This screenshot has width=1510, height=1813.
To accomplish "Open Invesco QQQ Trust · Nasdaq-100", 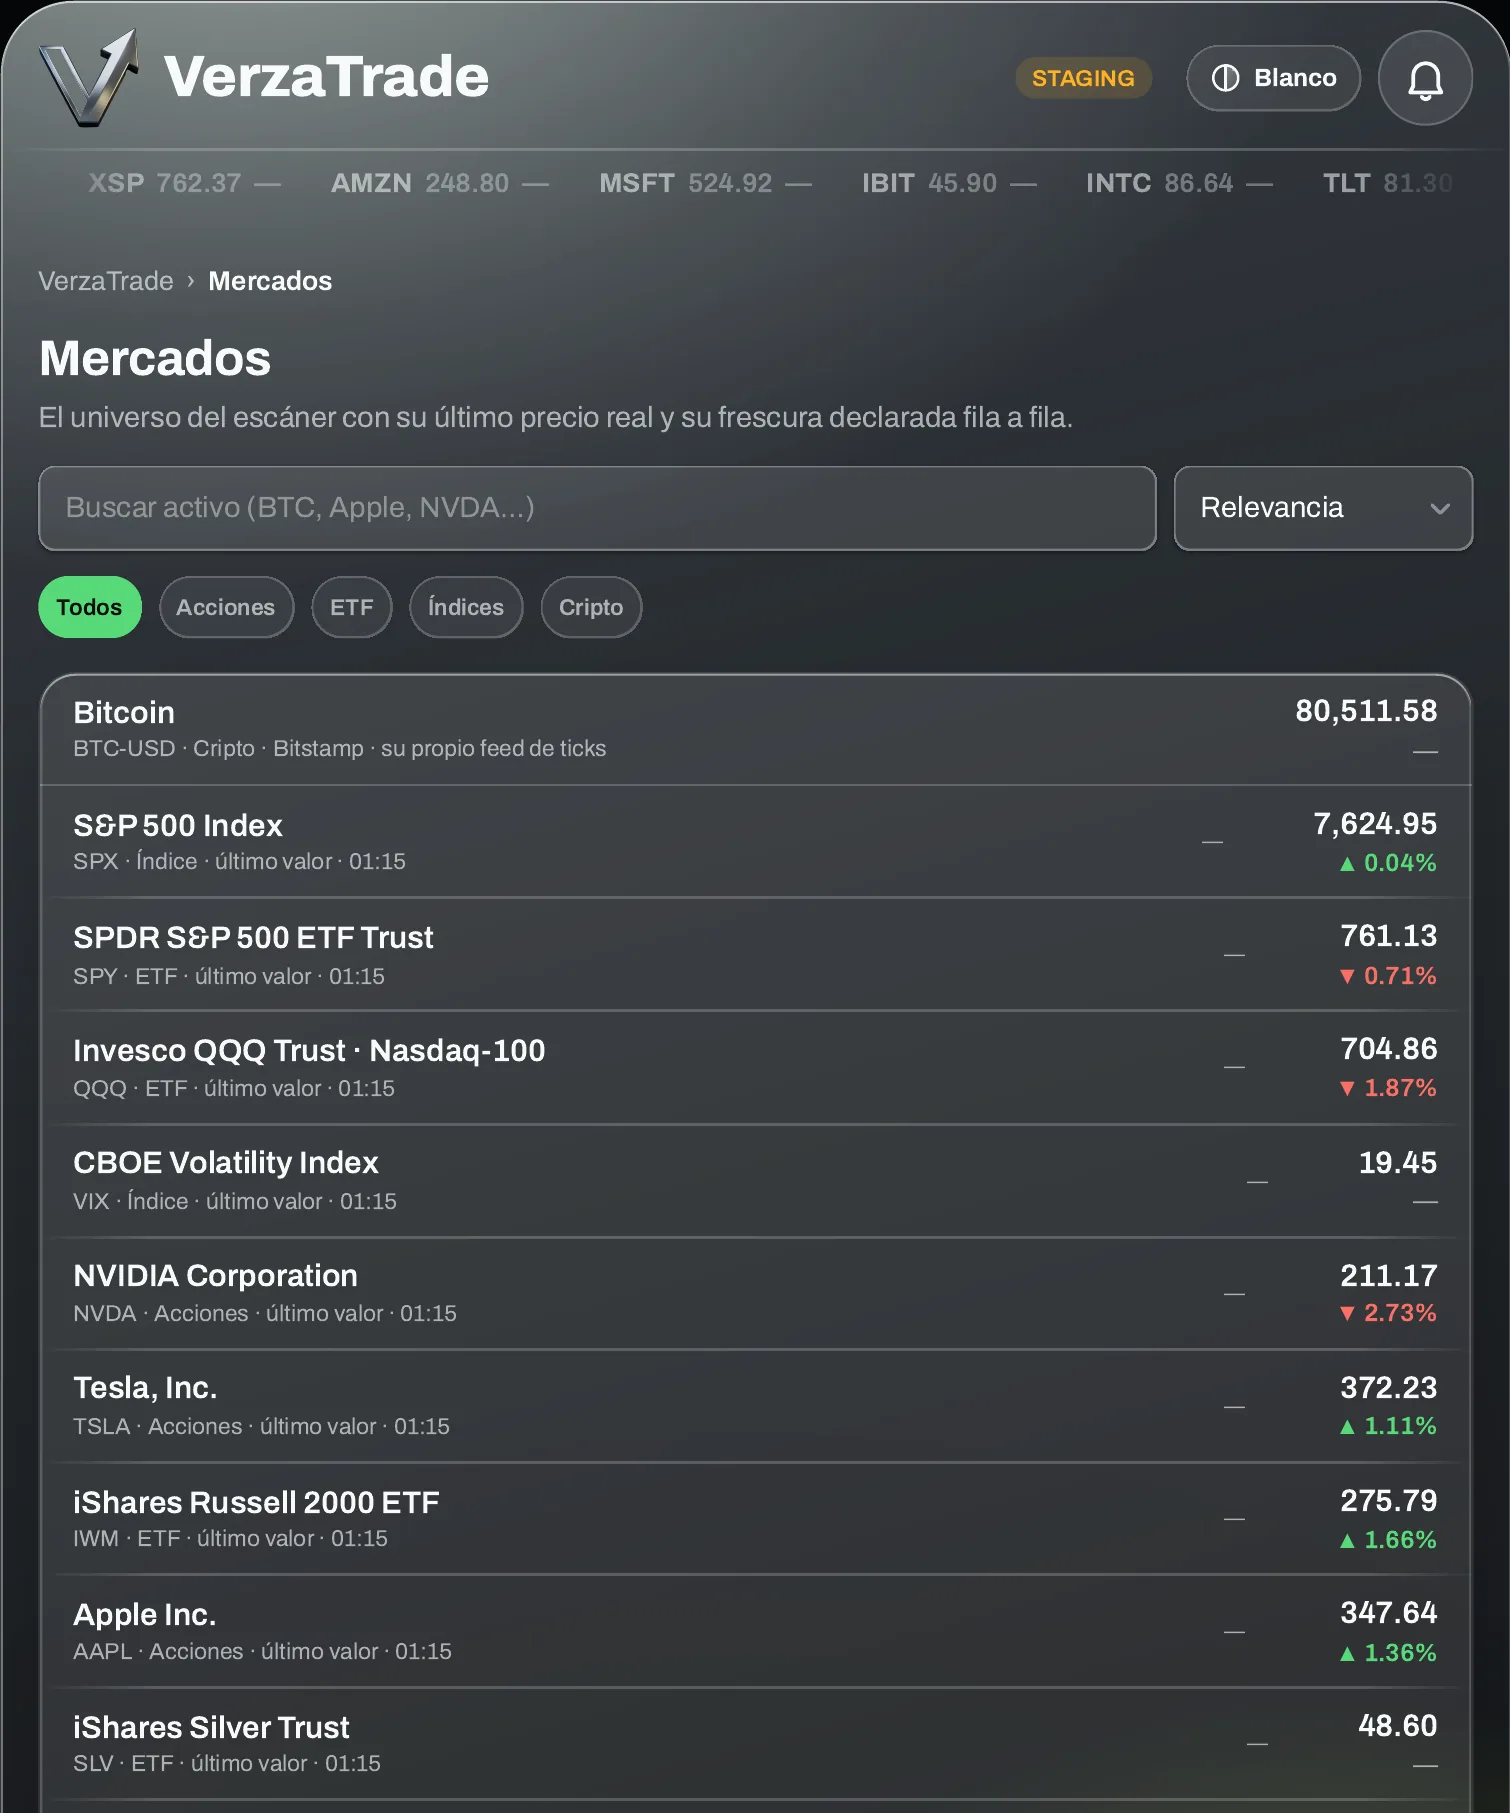I will (755, 1068).
